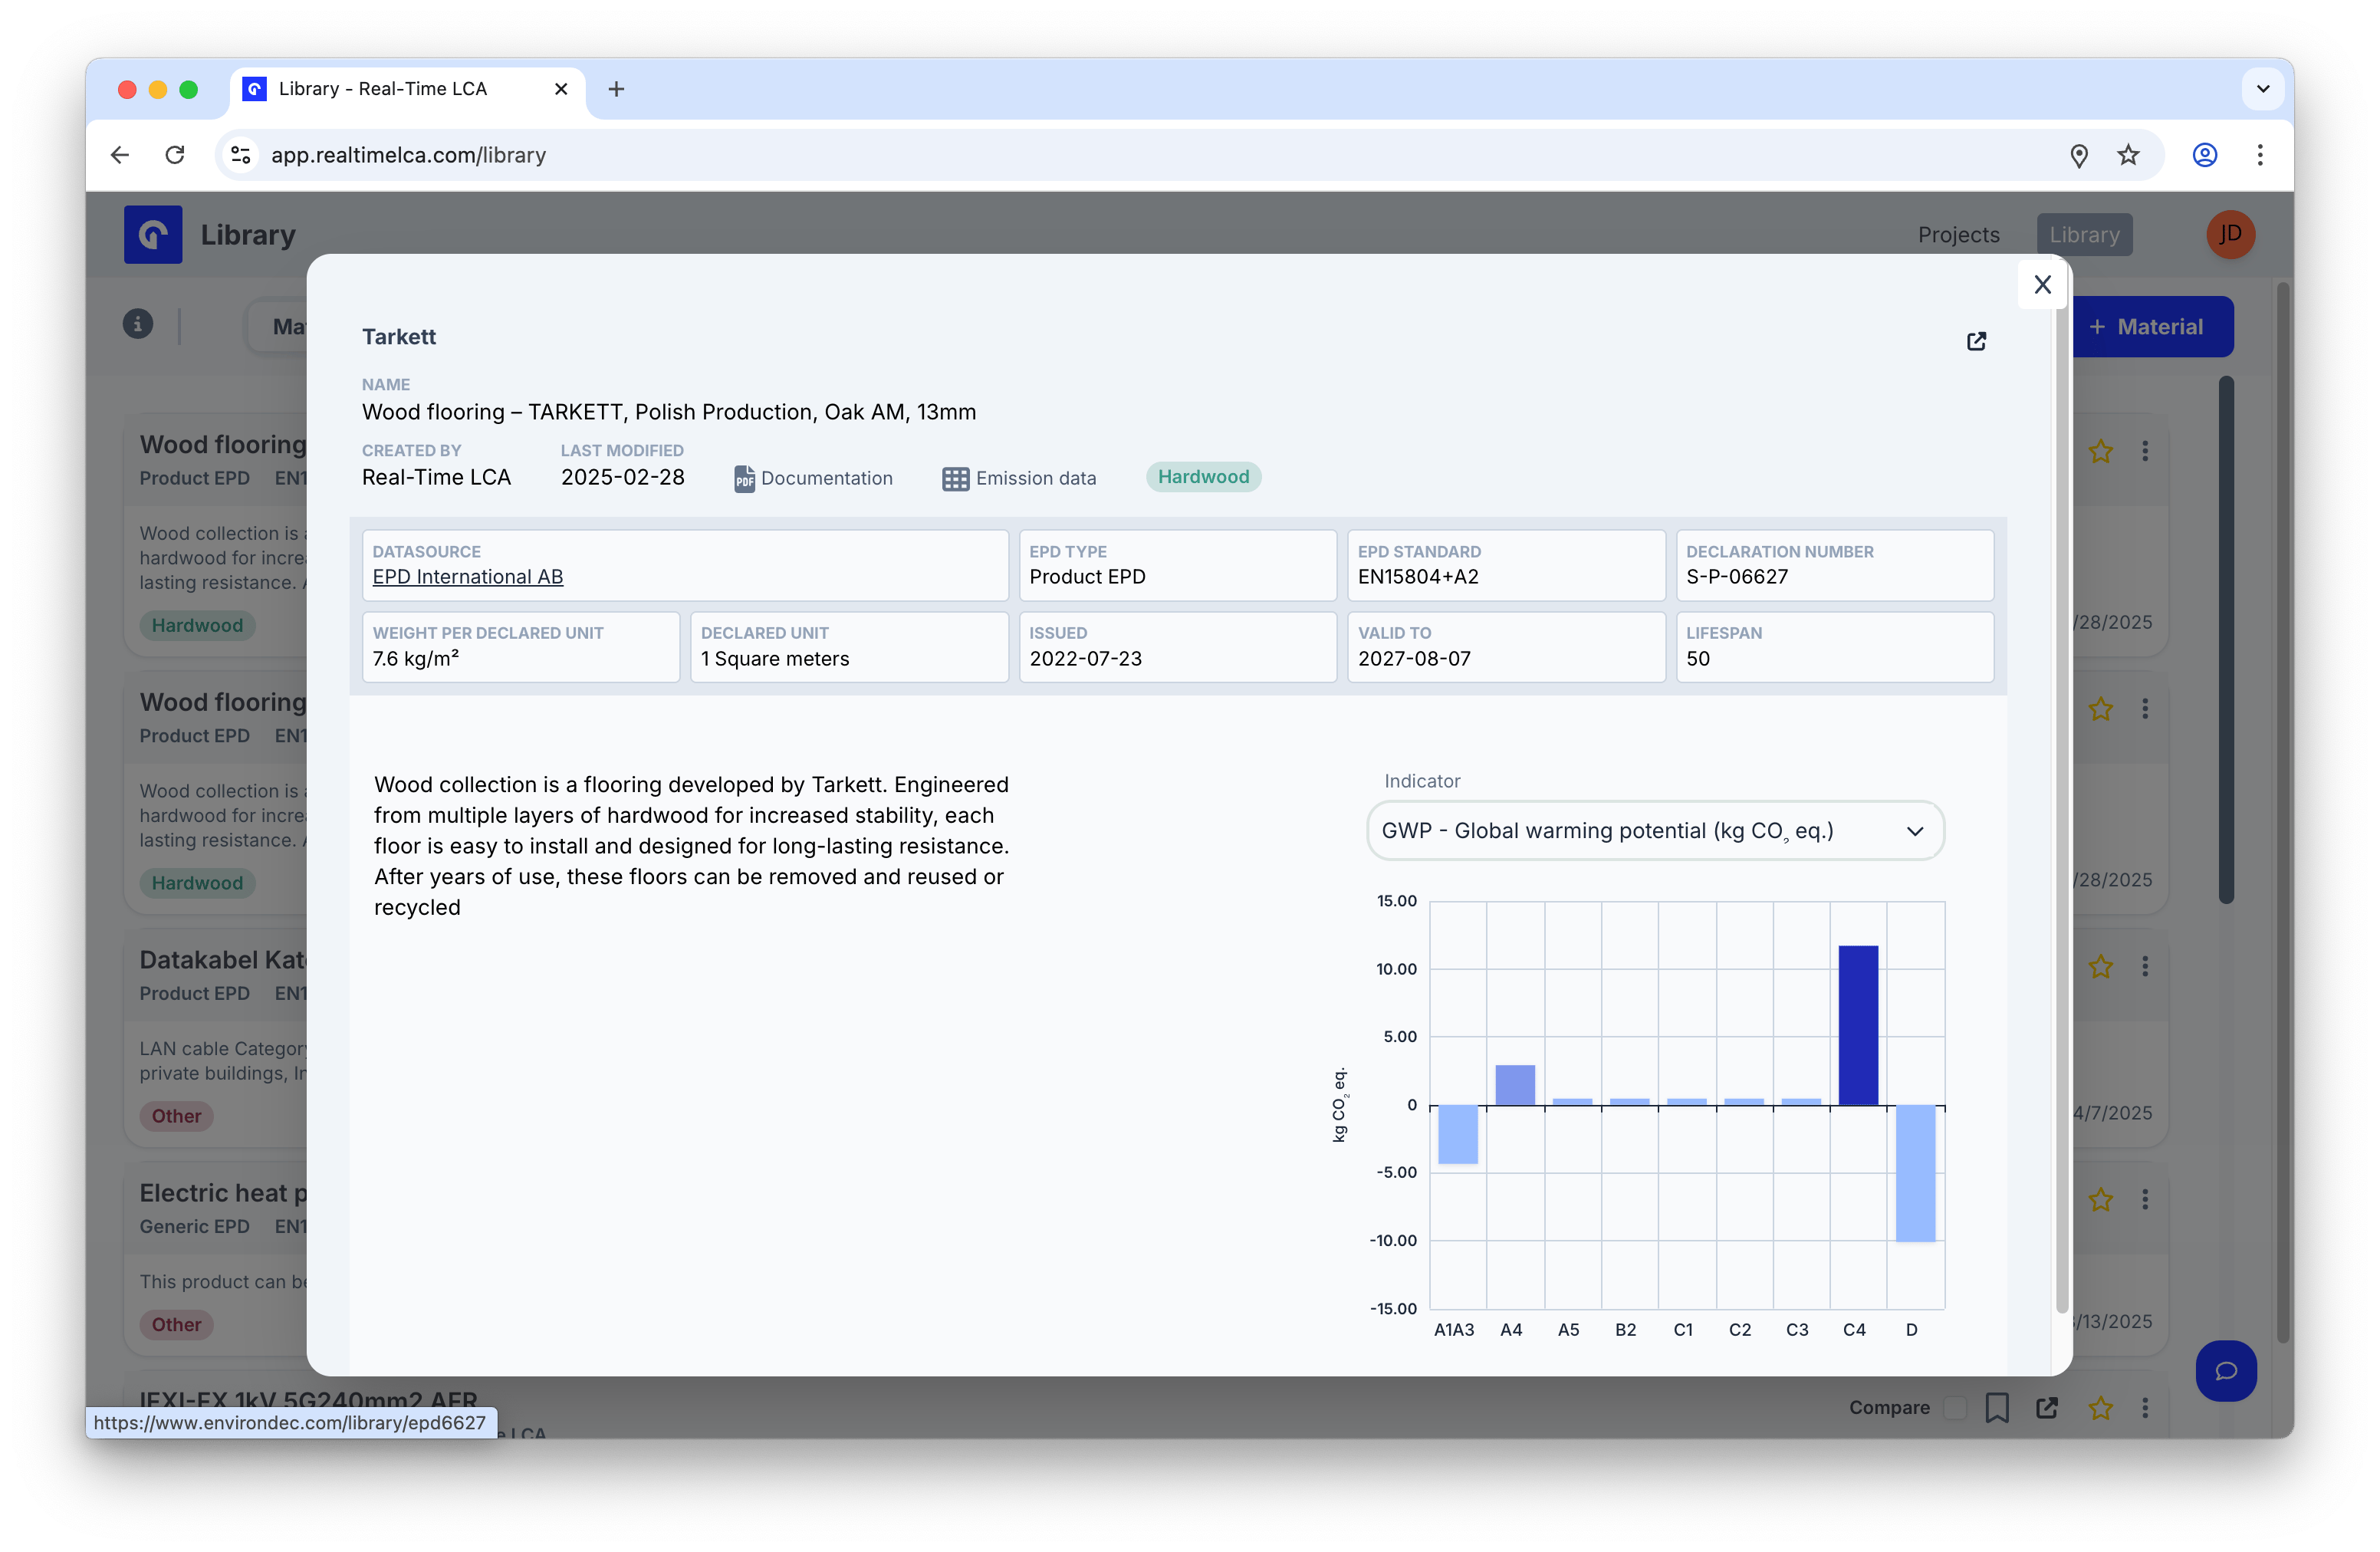Open a new browser tab

[616, 89]
